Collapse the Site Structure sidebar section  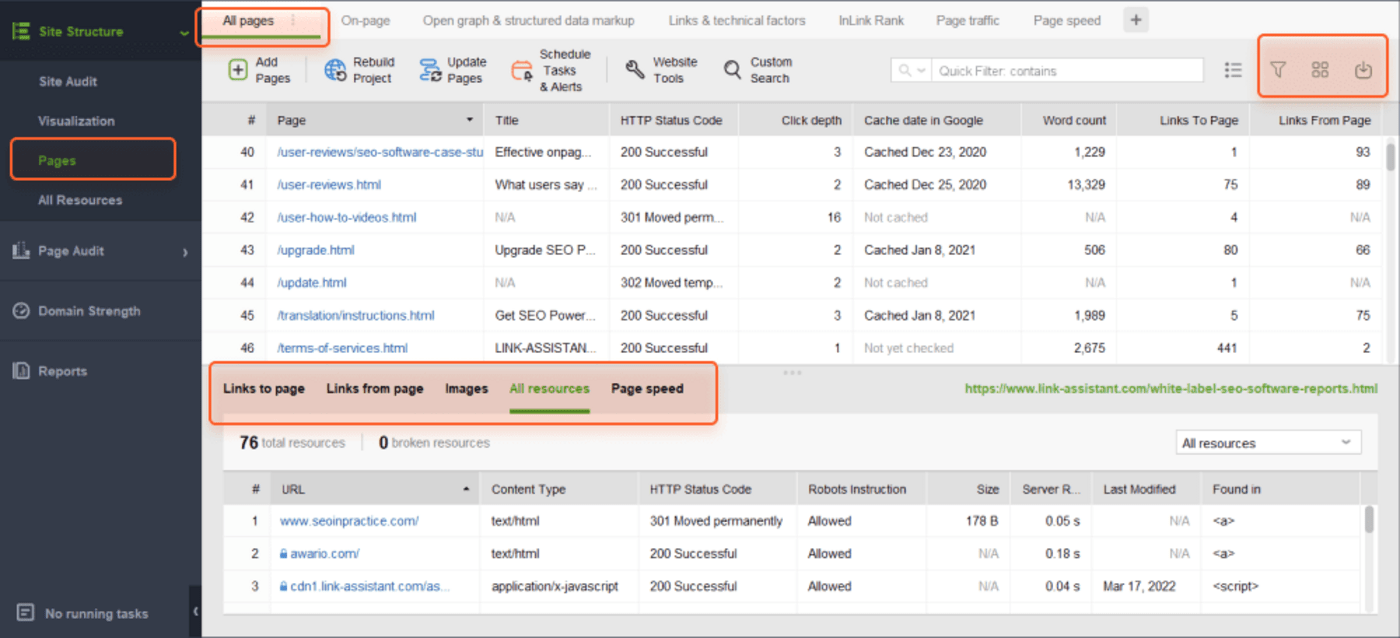point(183,31)
